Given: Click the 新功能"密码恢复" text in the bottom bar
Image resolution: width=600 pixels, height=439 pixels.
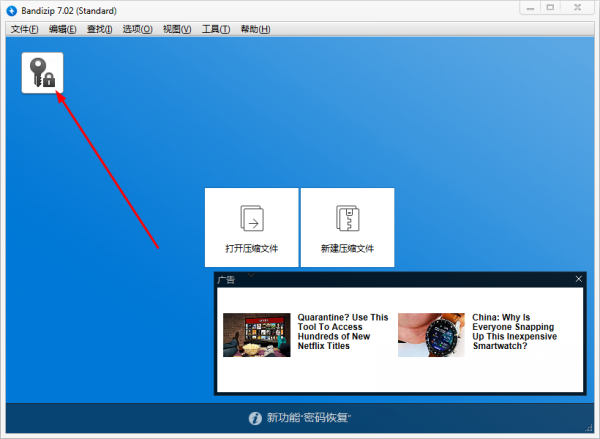Looking at the screenshot, I should [309, 418].
